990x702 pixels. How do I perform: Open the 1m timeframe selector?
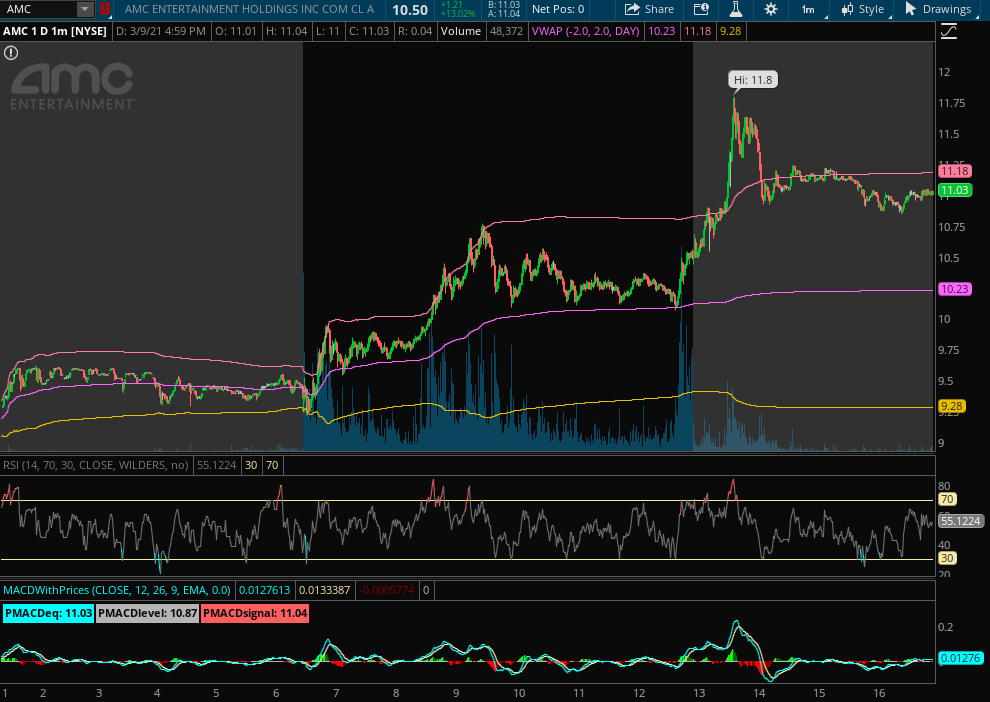tap(809, 9)
